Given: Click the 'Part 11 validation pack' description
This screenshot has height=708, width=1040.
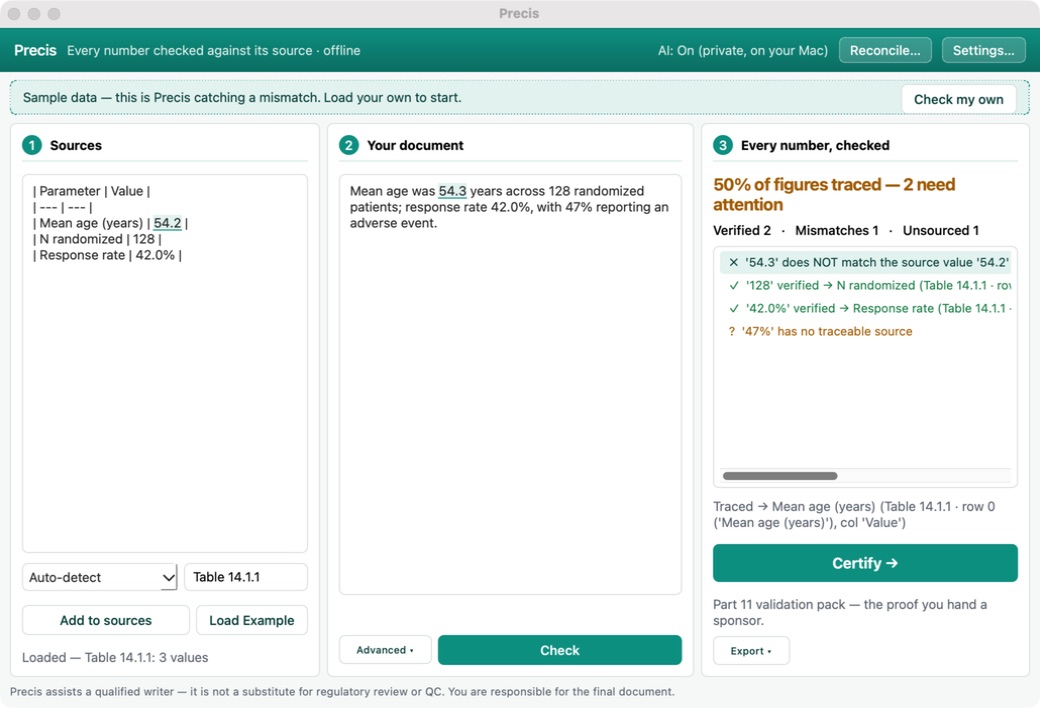Looking at the screenshot, I should tap(850, 612).
